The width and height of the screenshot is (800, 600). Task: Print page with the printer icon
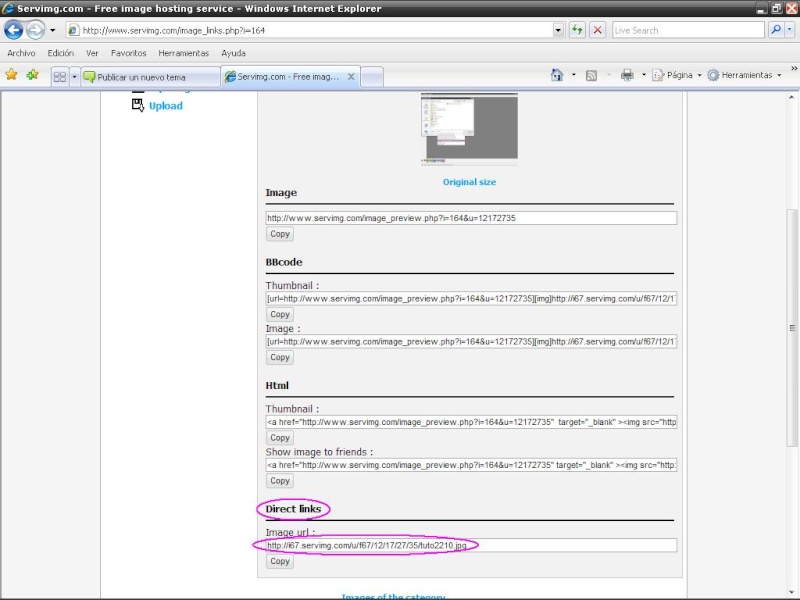coord(627,76)
